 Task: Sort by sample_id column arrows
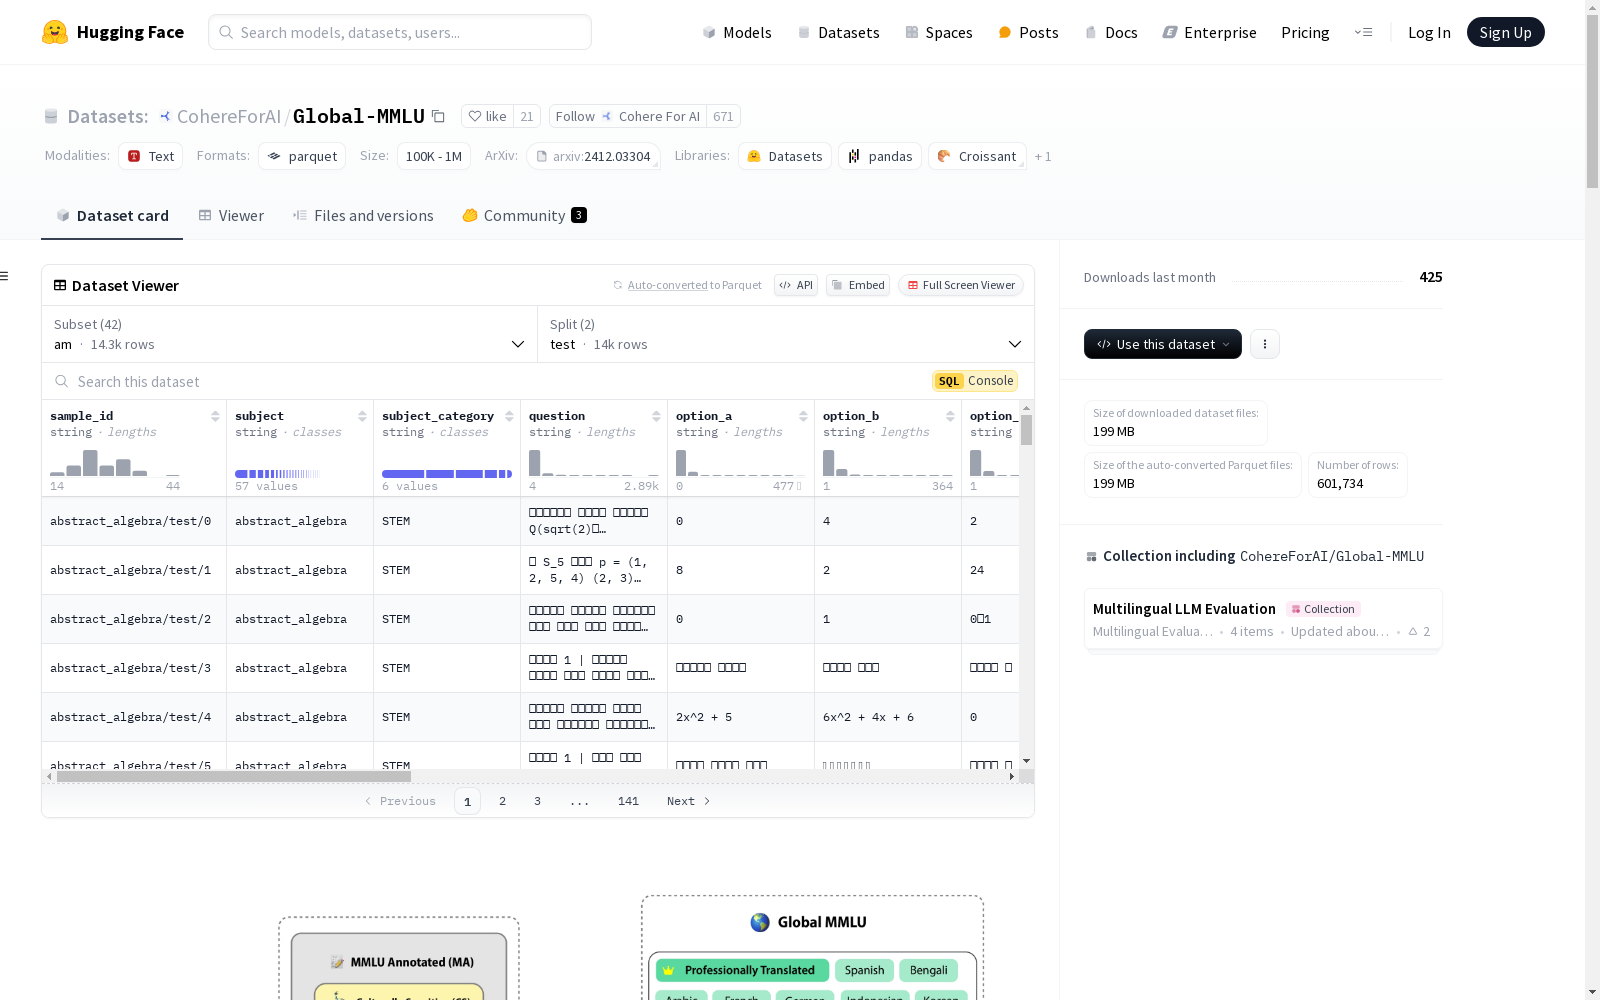coord(215,416)
